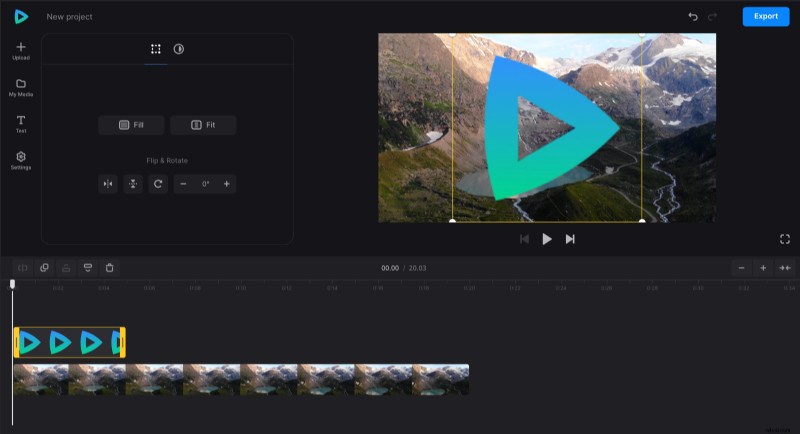Send the clip layer backward
800x434 pixels.
point(88,268)
